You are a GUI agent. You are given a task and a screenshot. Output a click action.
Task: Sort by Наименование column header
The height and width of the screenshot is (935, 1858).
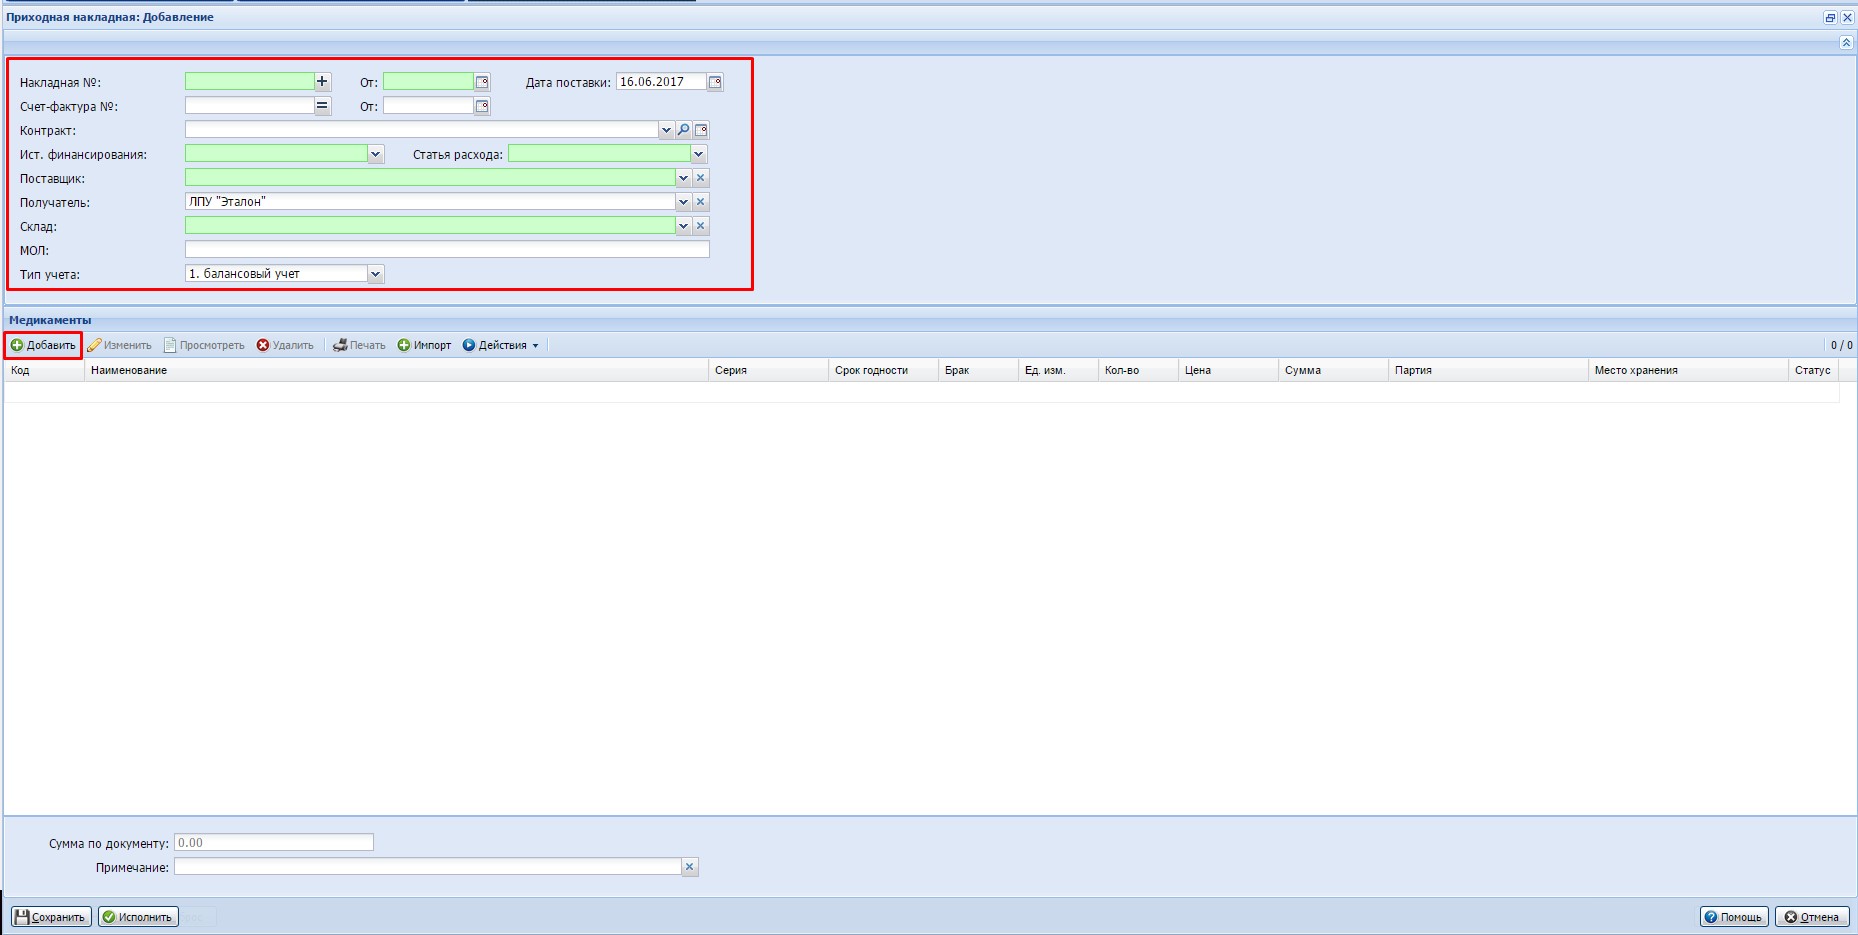point(396,370)
